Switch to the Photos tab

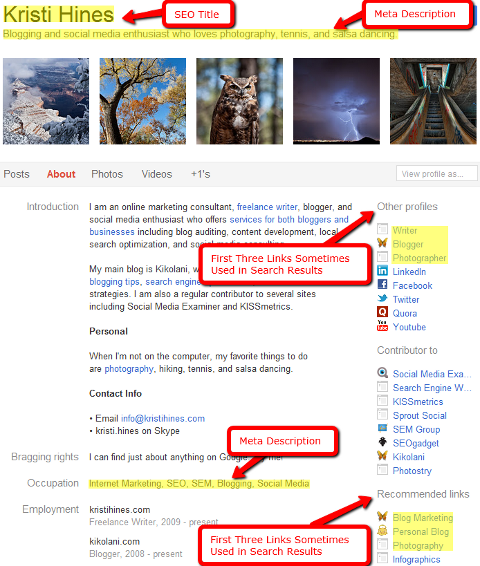(107, 174)
